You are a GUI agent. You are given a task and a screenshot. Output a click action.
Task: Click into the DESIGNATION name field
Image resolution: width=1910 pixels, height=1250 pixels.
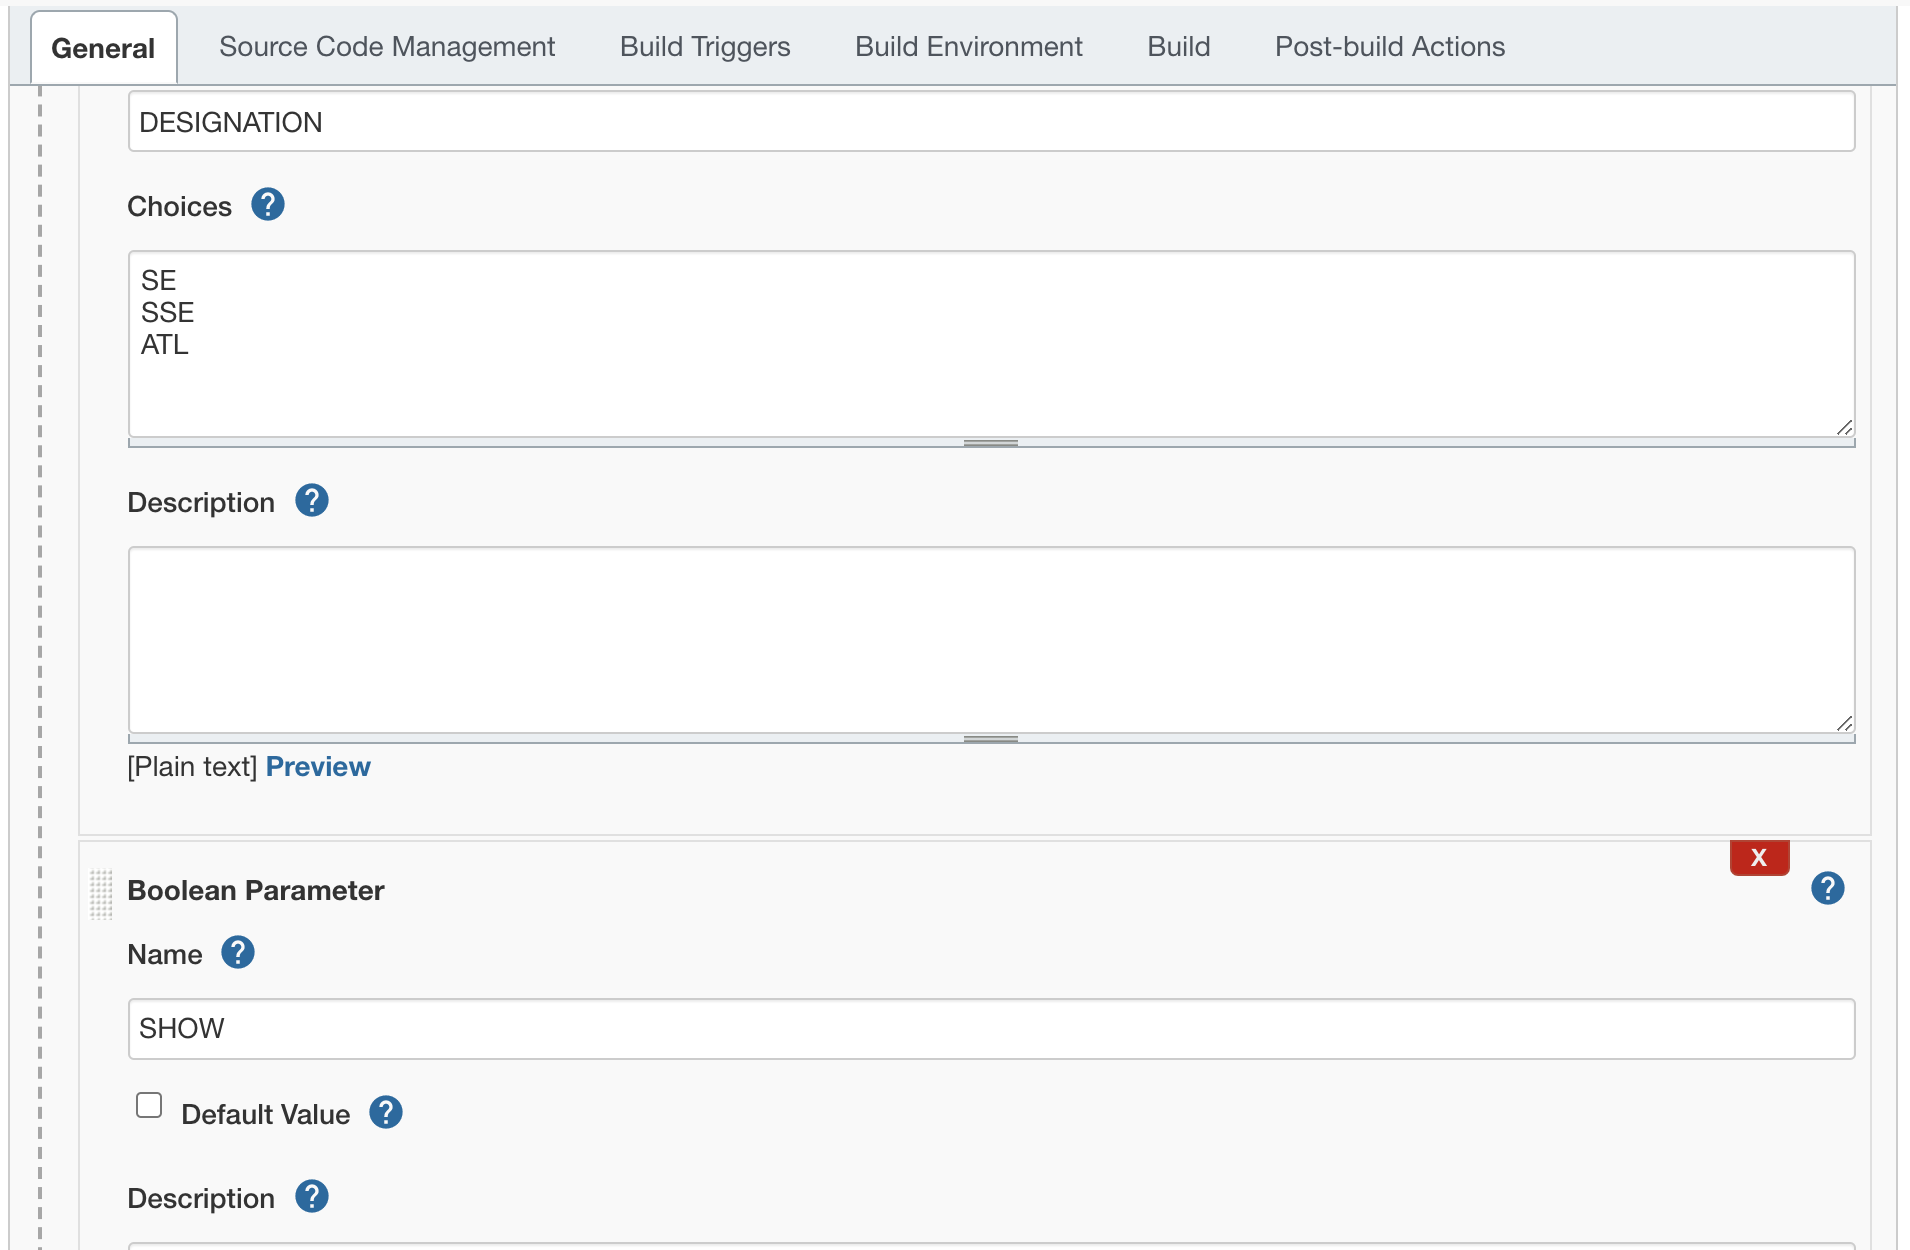click(x=991, y=122)
